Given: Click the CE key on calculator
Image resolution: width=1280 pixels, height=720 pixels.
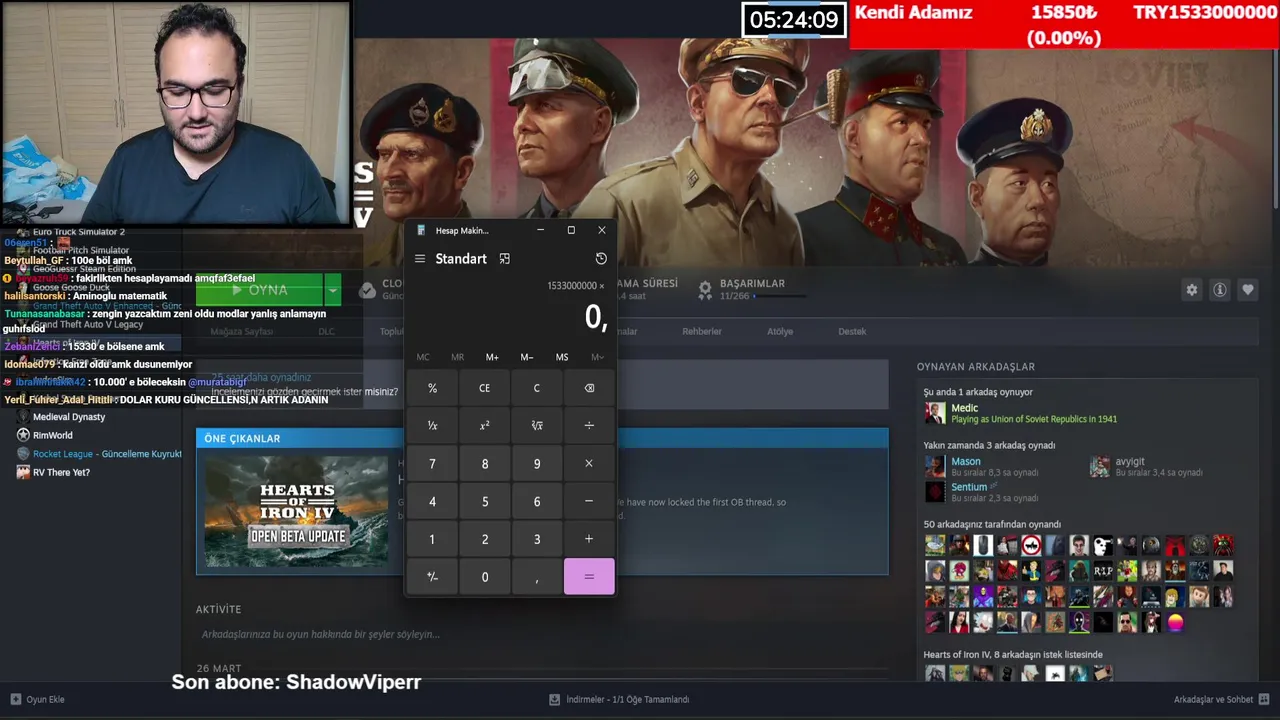Looking at the screenshot, I should pos(484,388).
